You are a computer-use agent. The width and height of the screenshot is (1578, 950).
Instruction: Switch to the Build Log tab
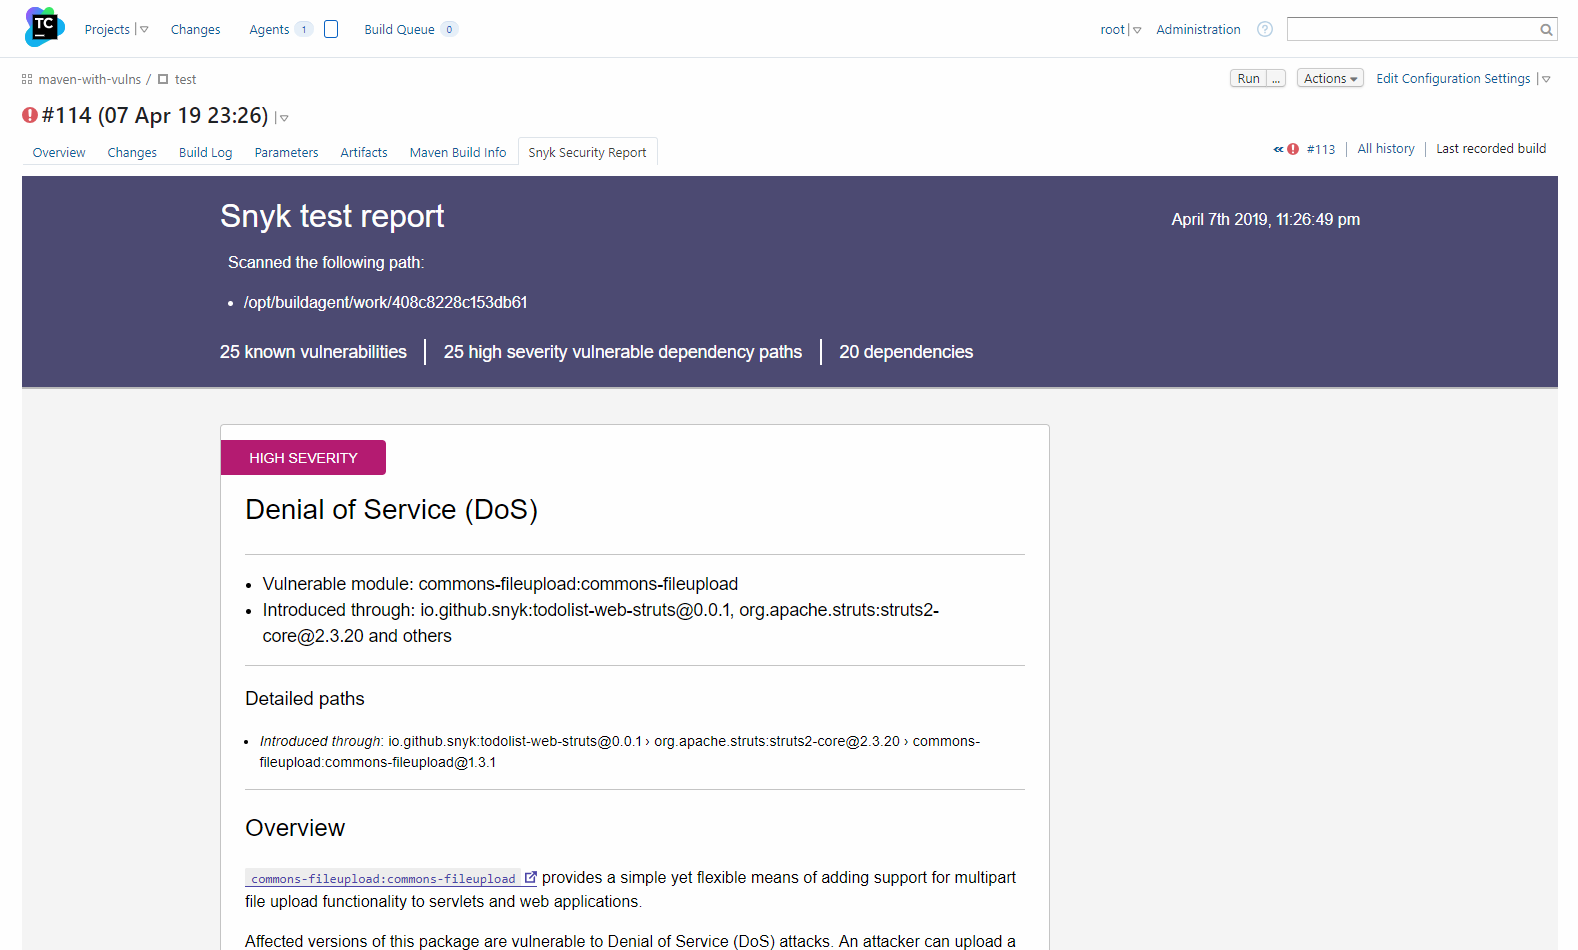coord(205,152)
